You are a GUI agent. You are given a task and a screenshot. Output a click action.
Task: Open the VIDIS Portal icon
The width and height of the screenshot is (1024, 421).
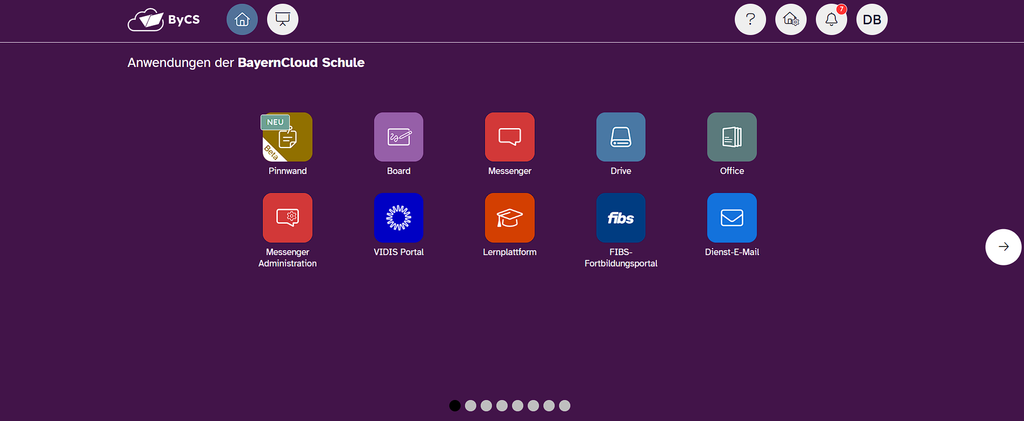click(398, 217)
